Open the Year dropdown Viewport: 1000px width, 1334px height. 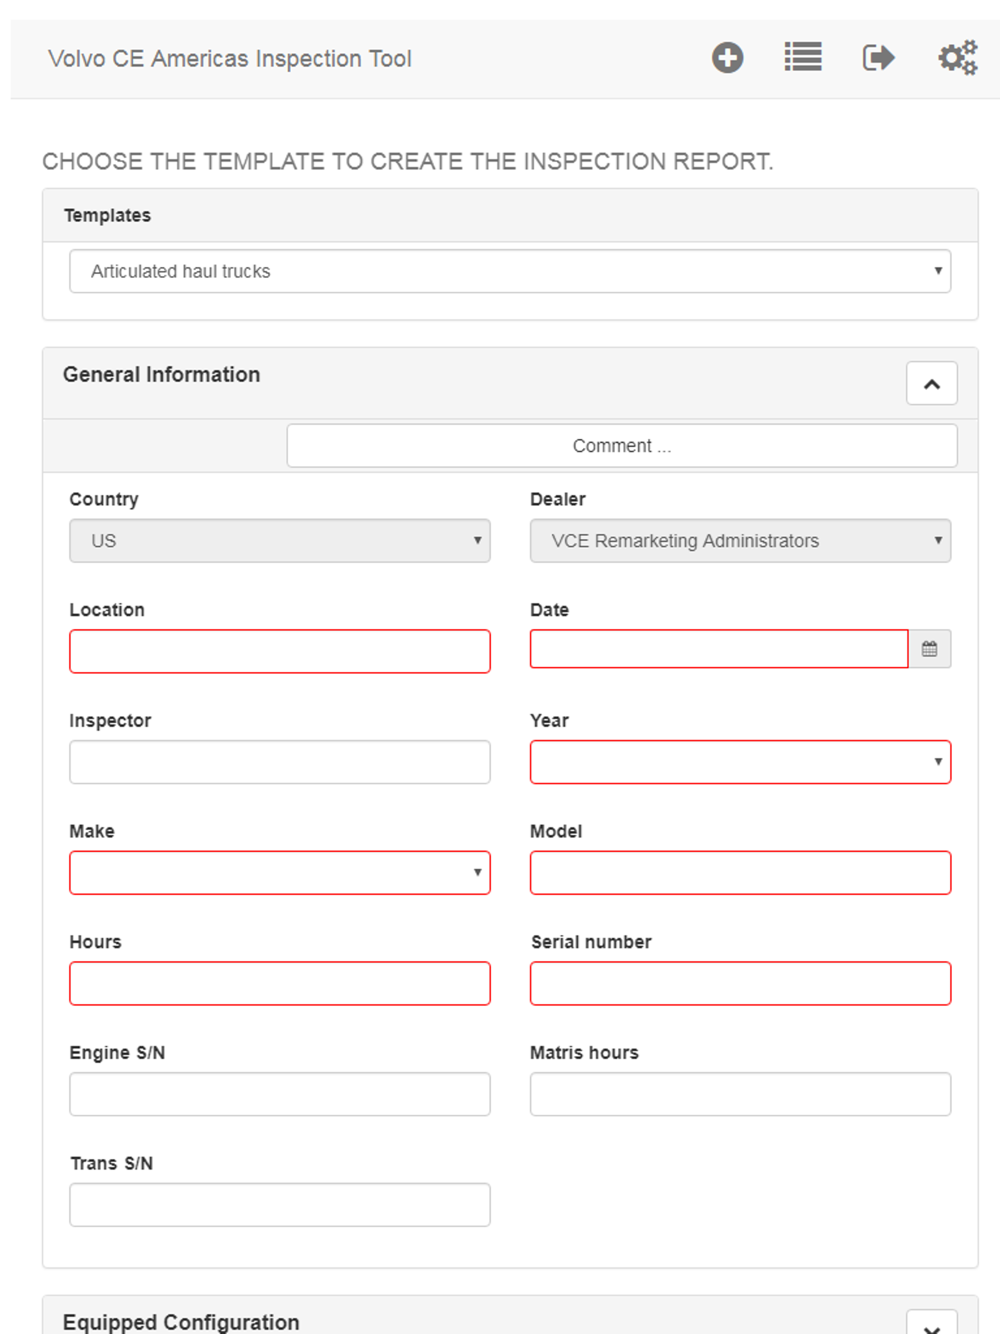(740, 762)
